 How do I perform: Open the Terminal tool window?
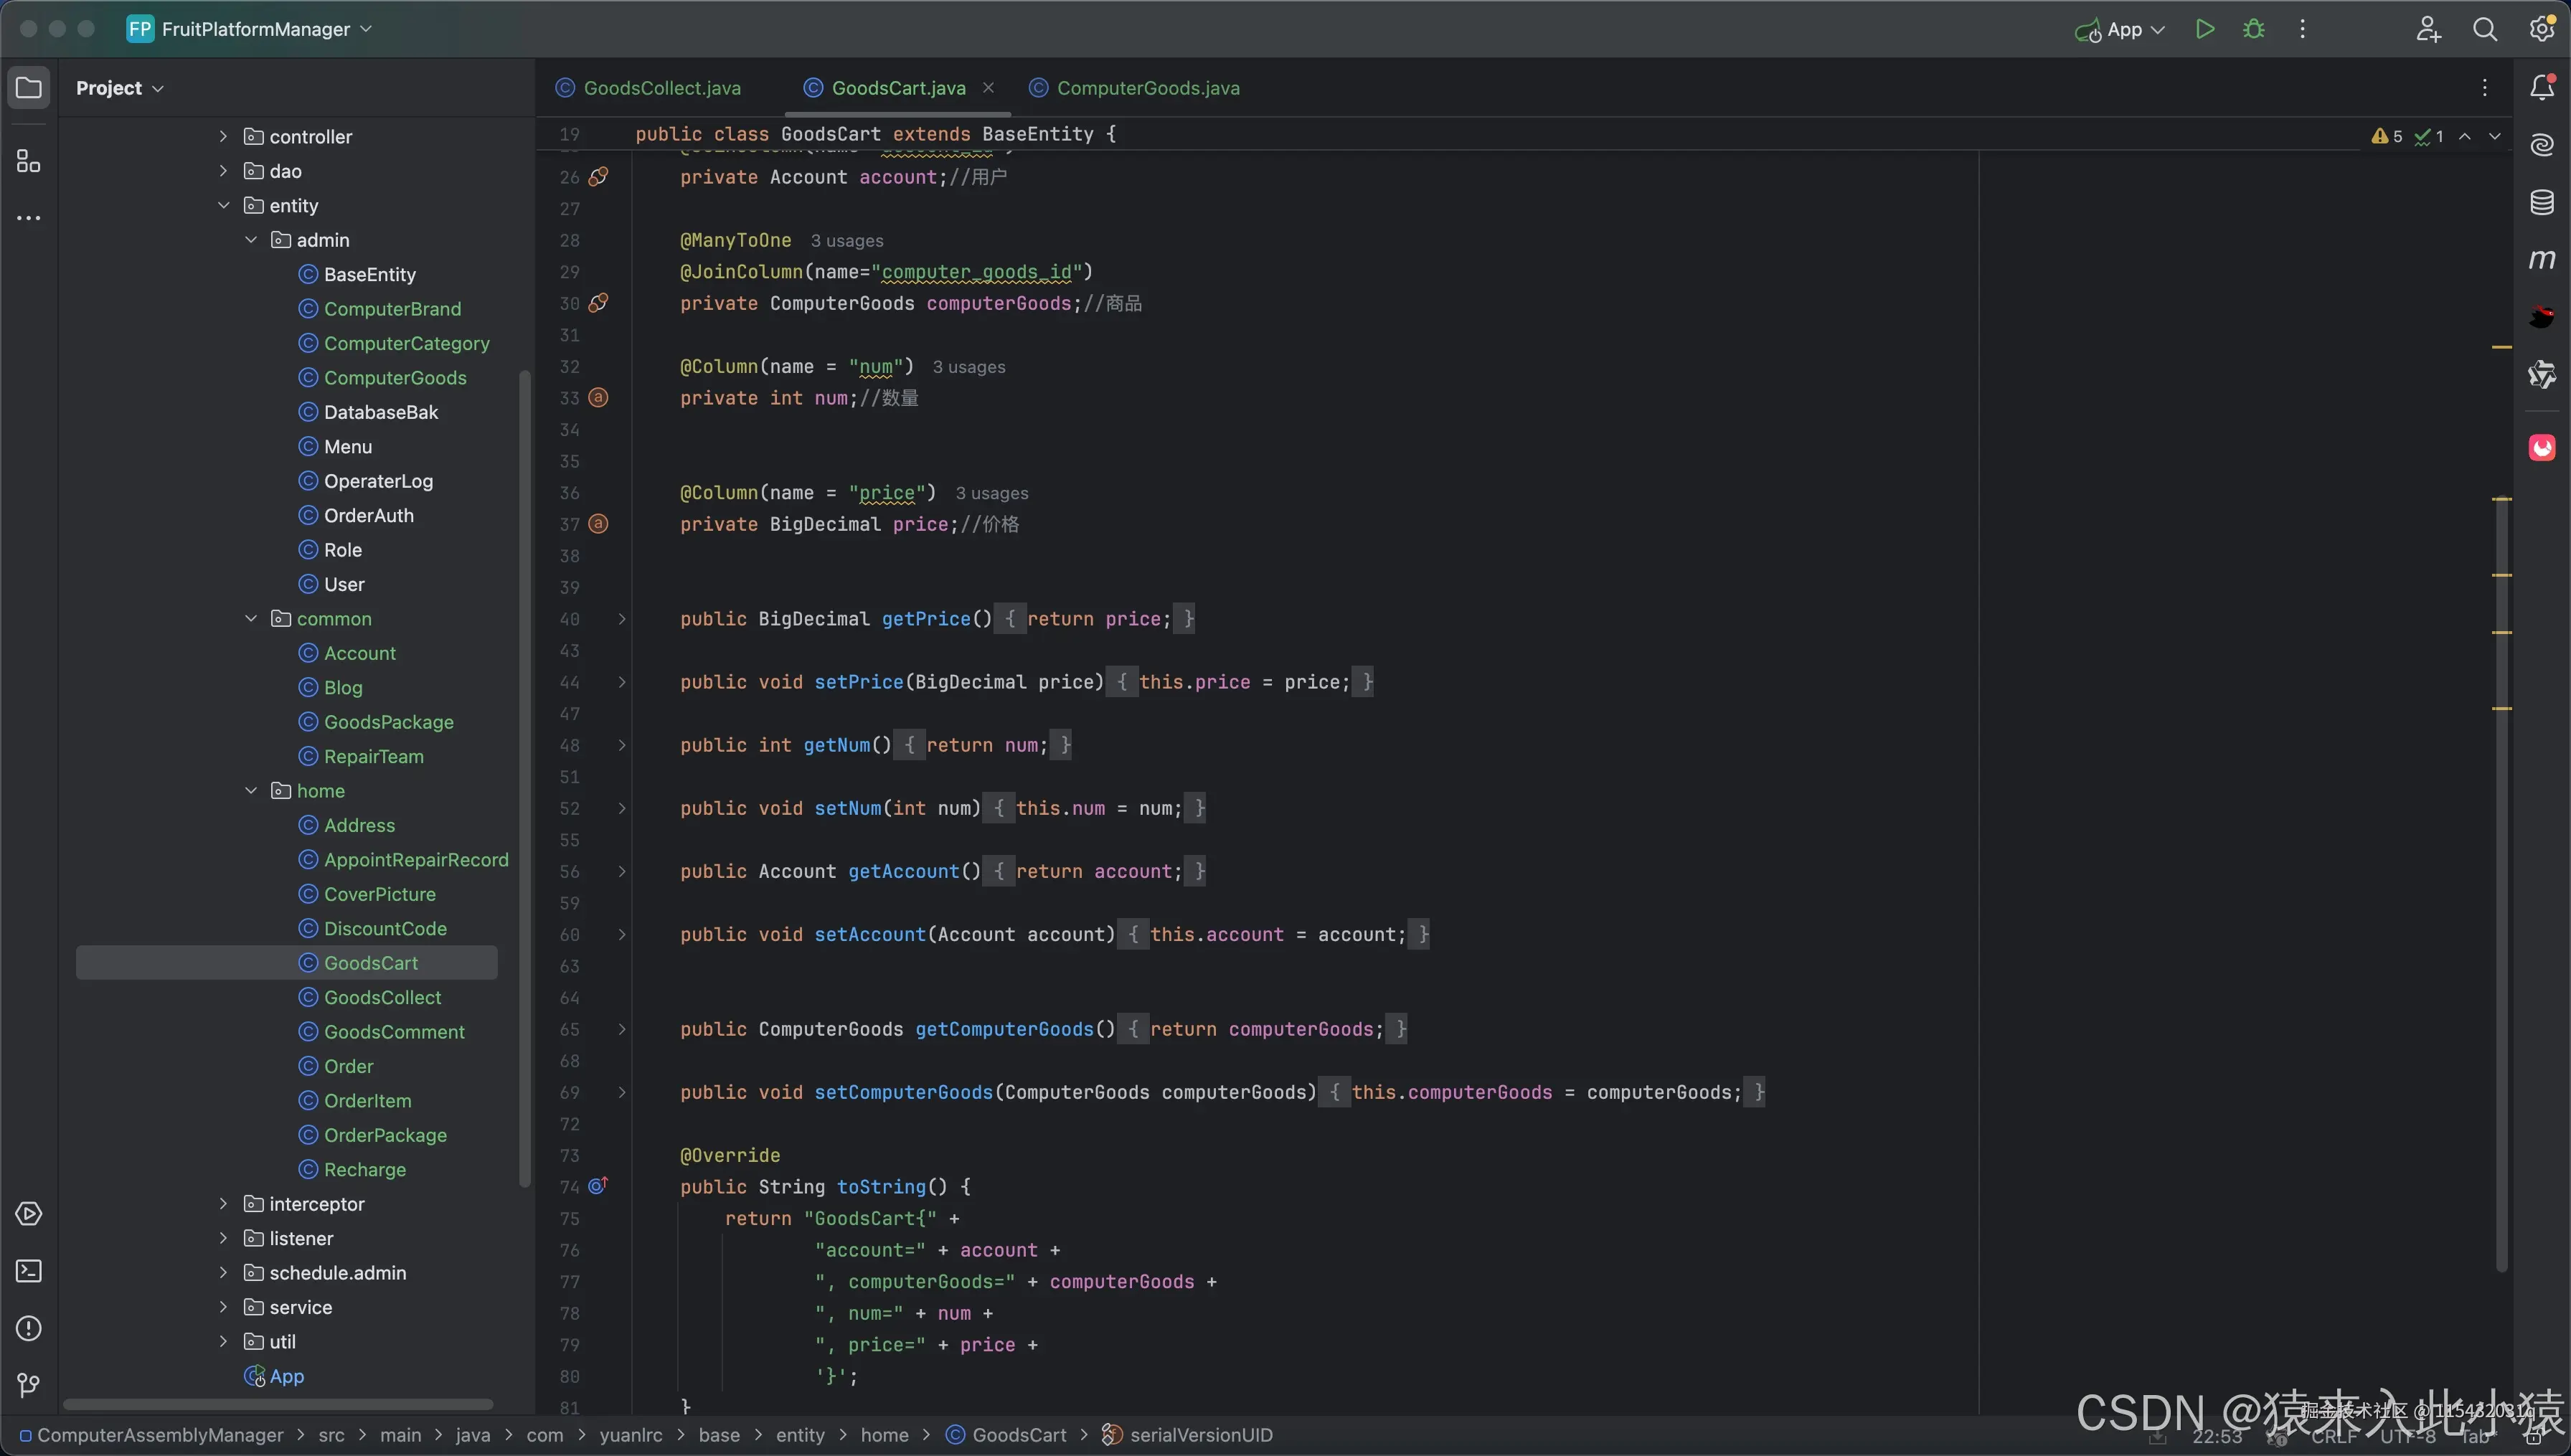[29, 1271]
